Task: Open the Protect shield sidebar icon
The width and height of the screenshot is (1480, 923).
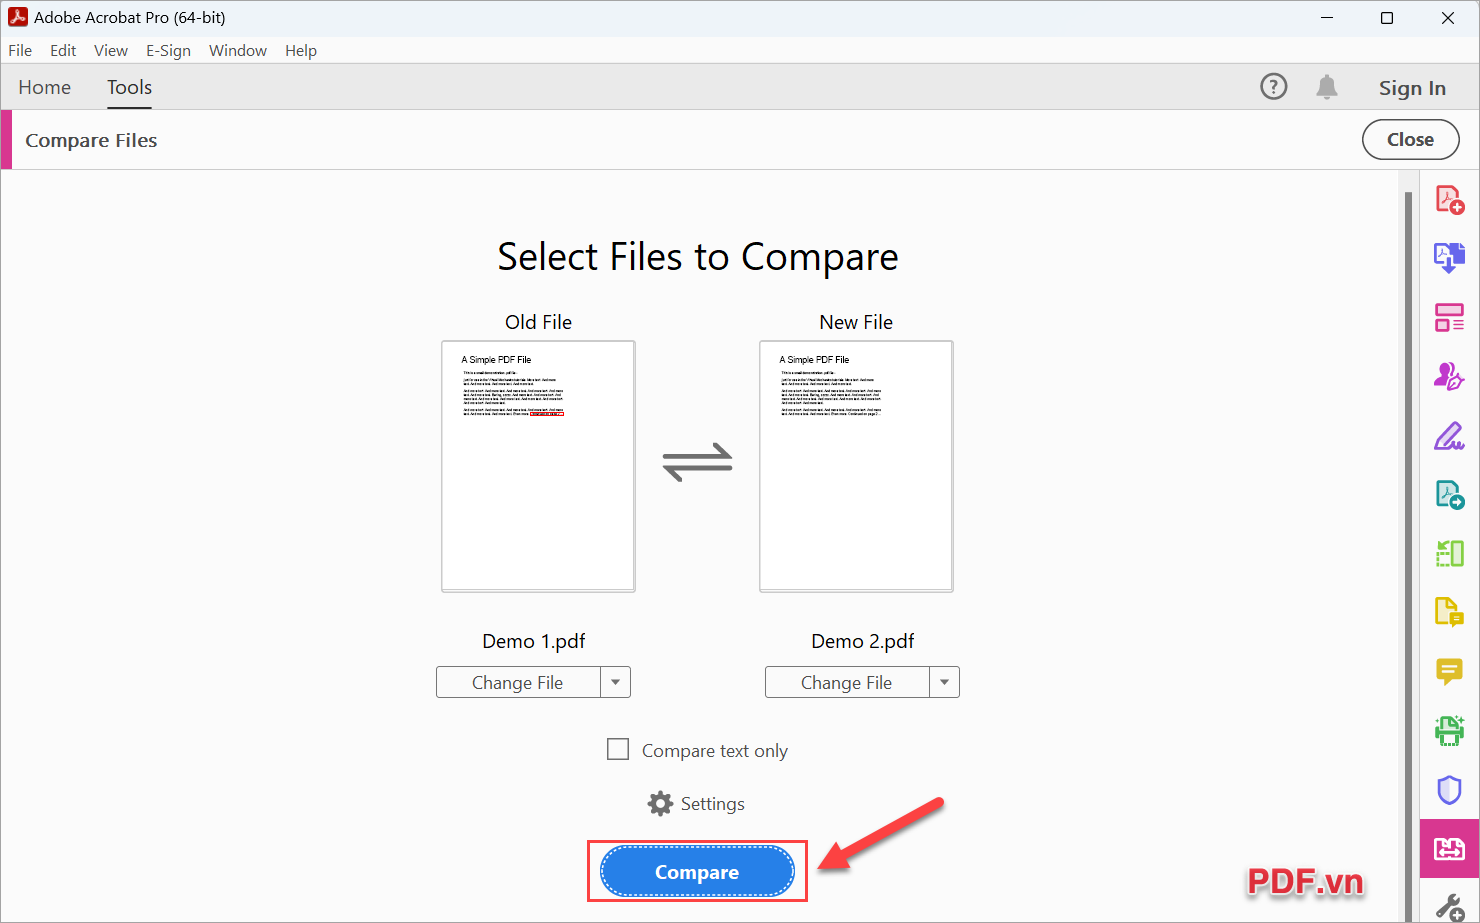Action: (x=1449, y=790)
